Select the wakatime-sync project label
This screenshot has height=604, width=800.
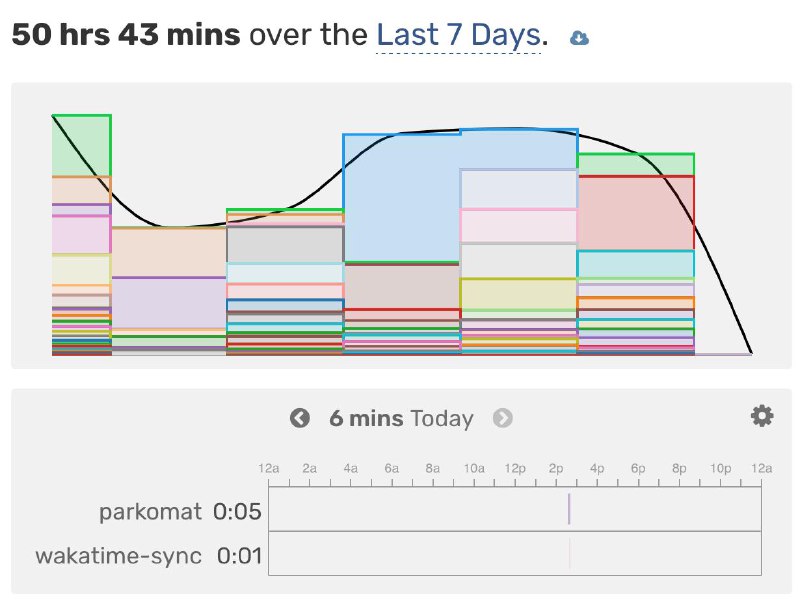tap(119, 555)
